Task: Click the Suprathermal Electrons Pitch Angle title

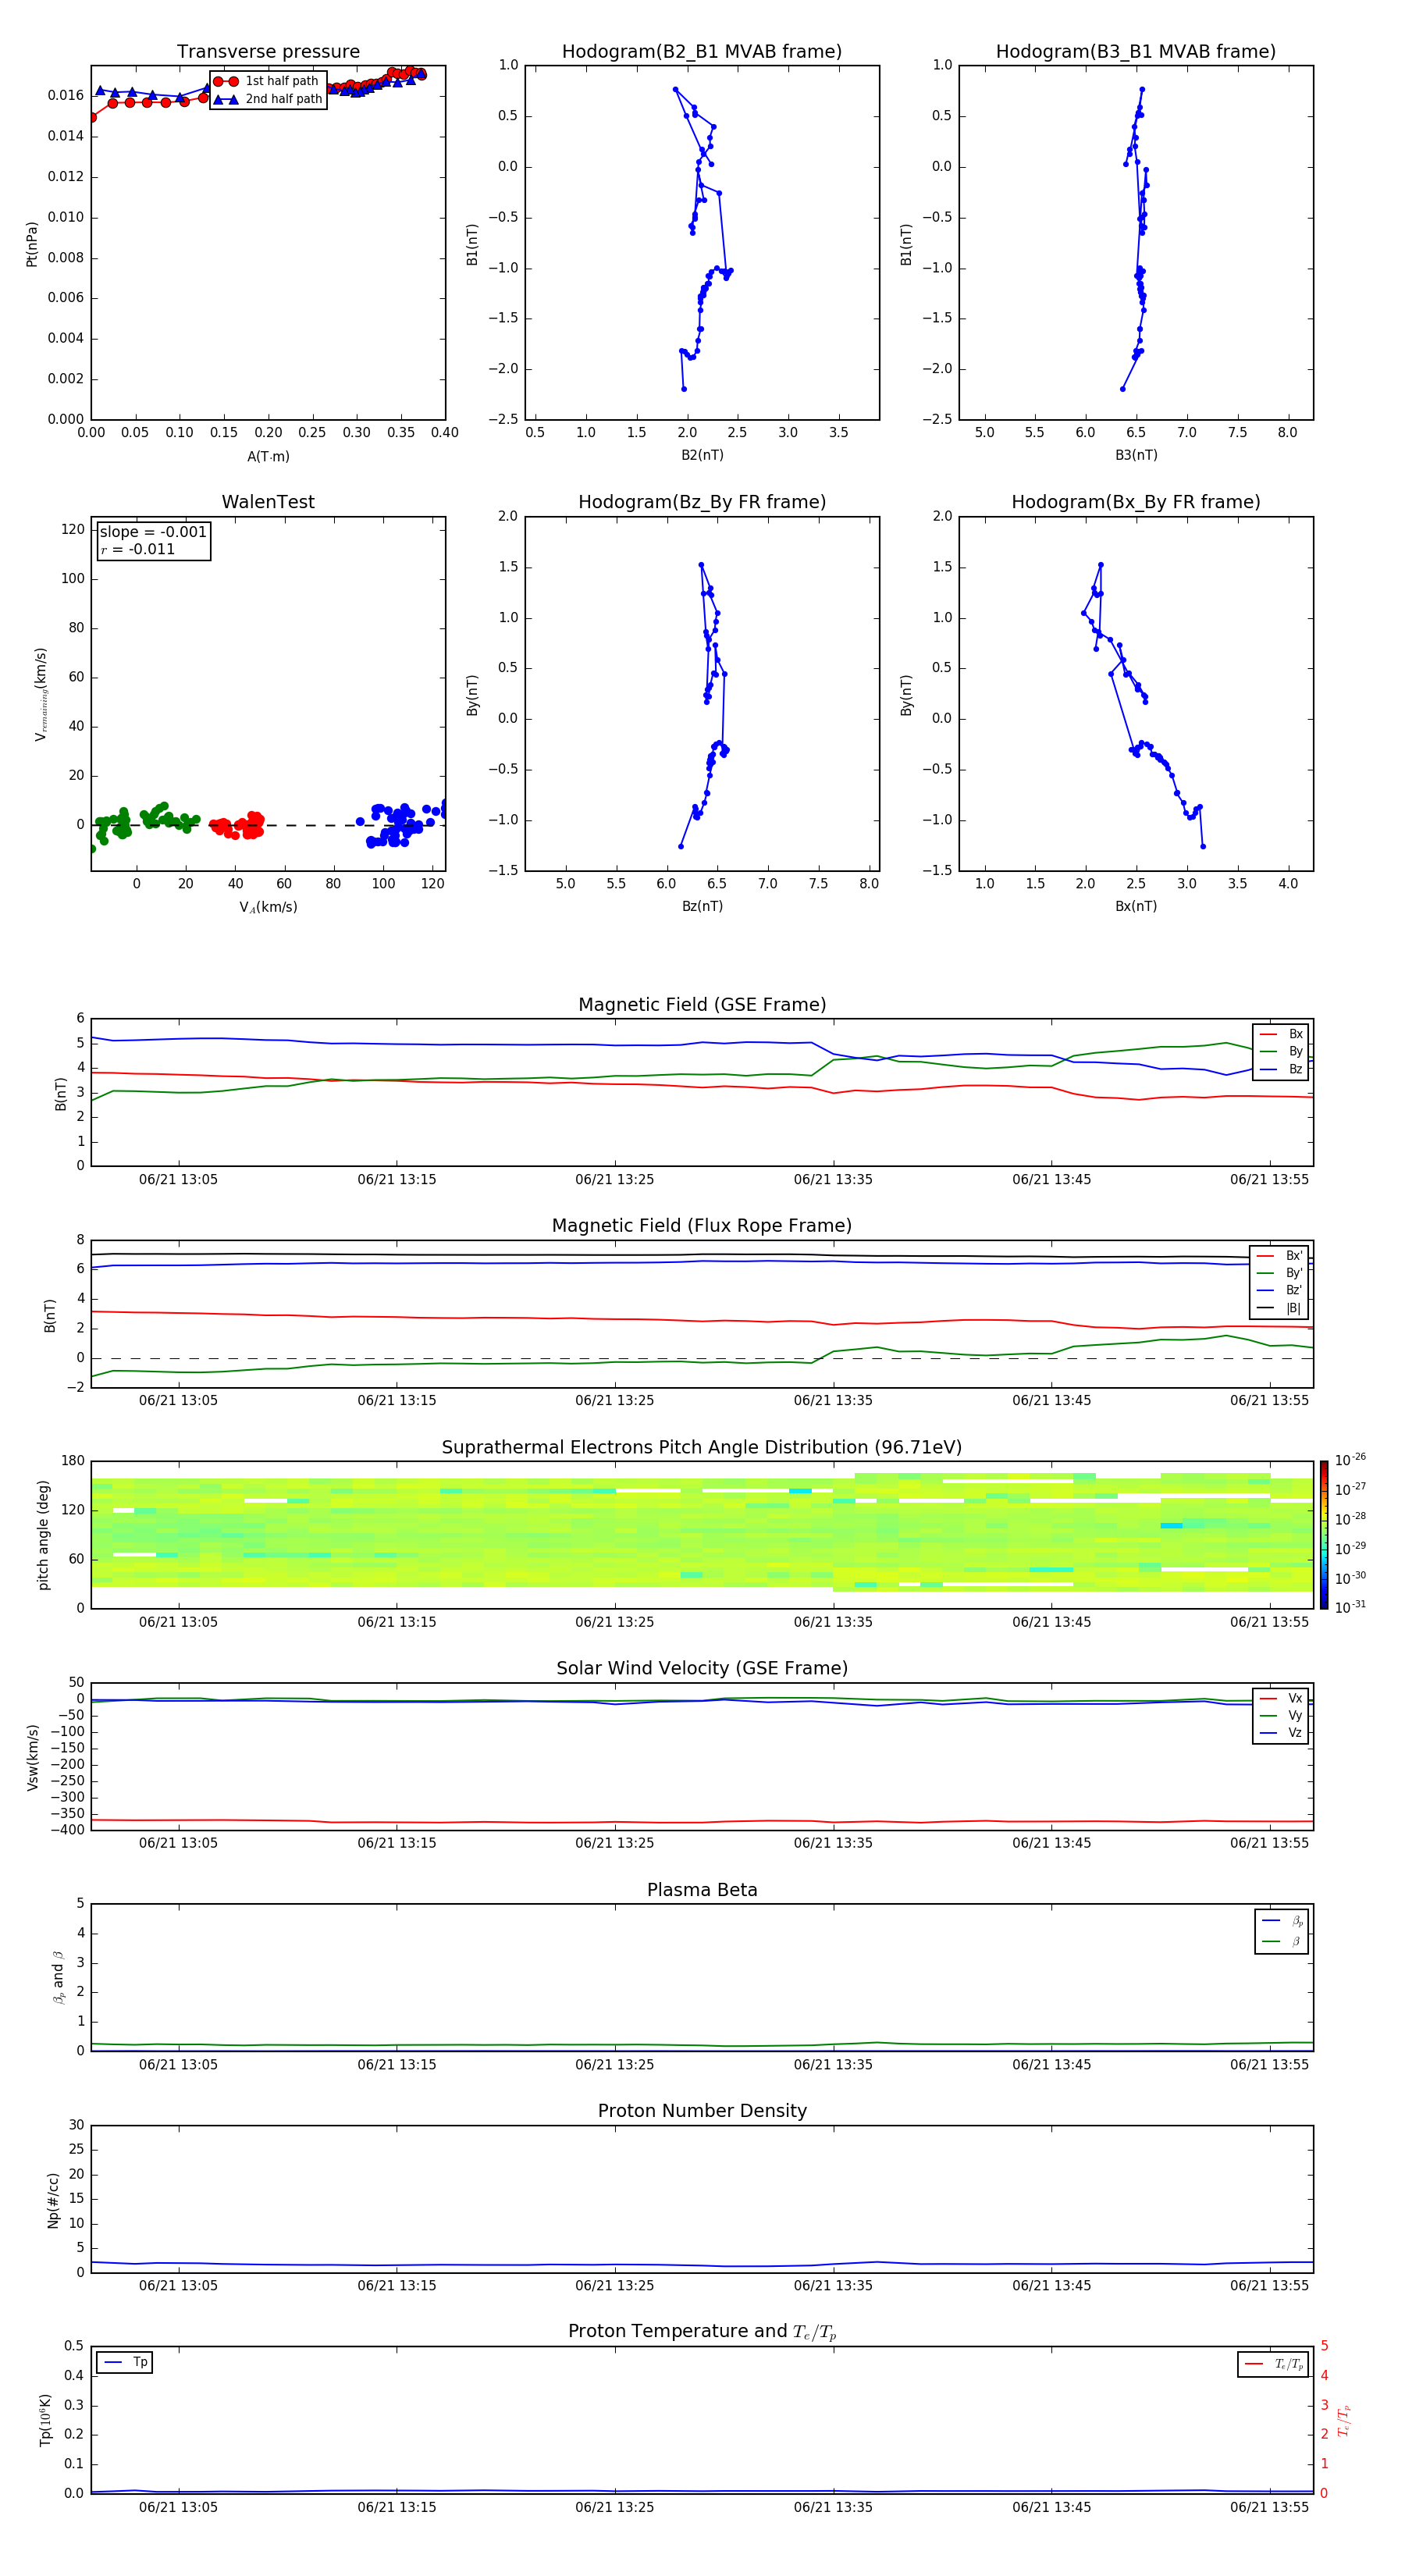Action: tap(702, 1448)
